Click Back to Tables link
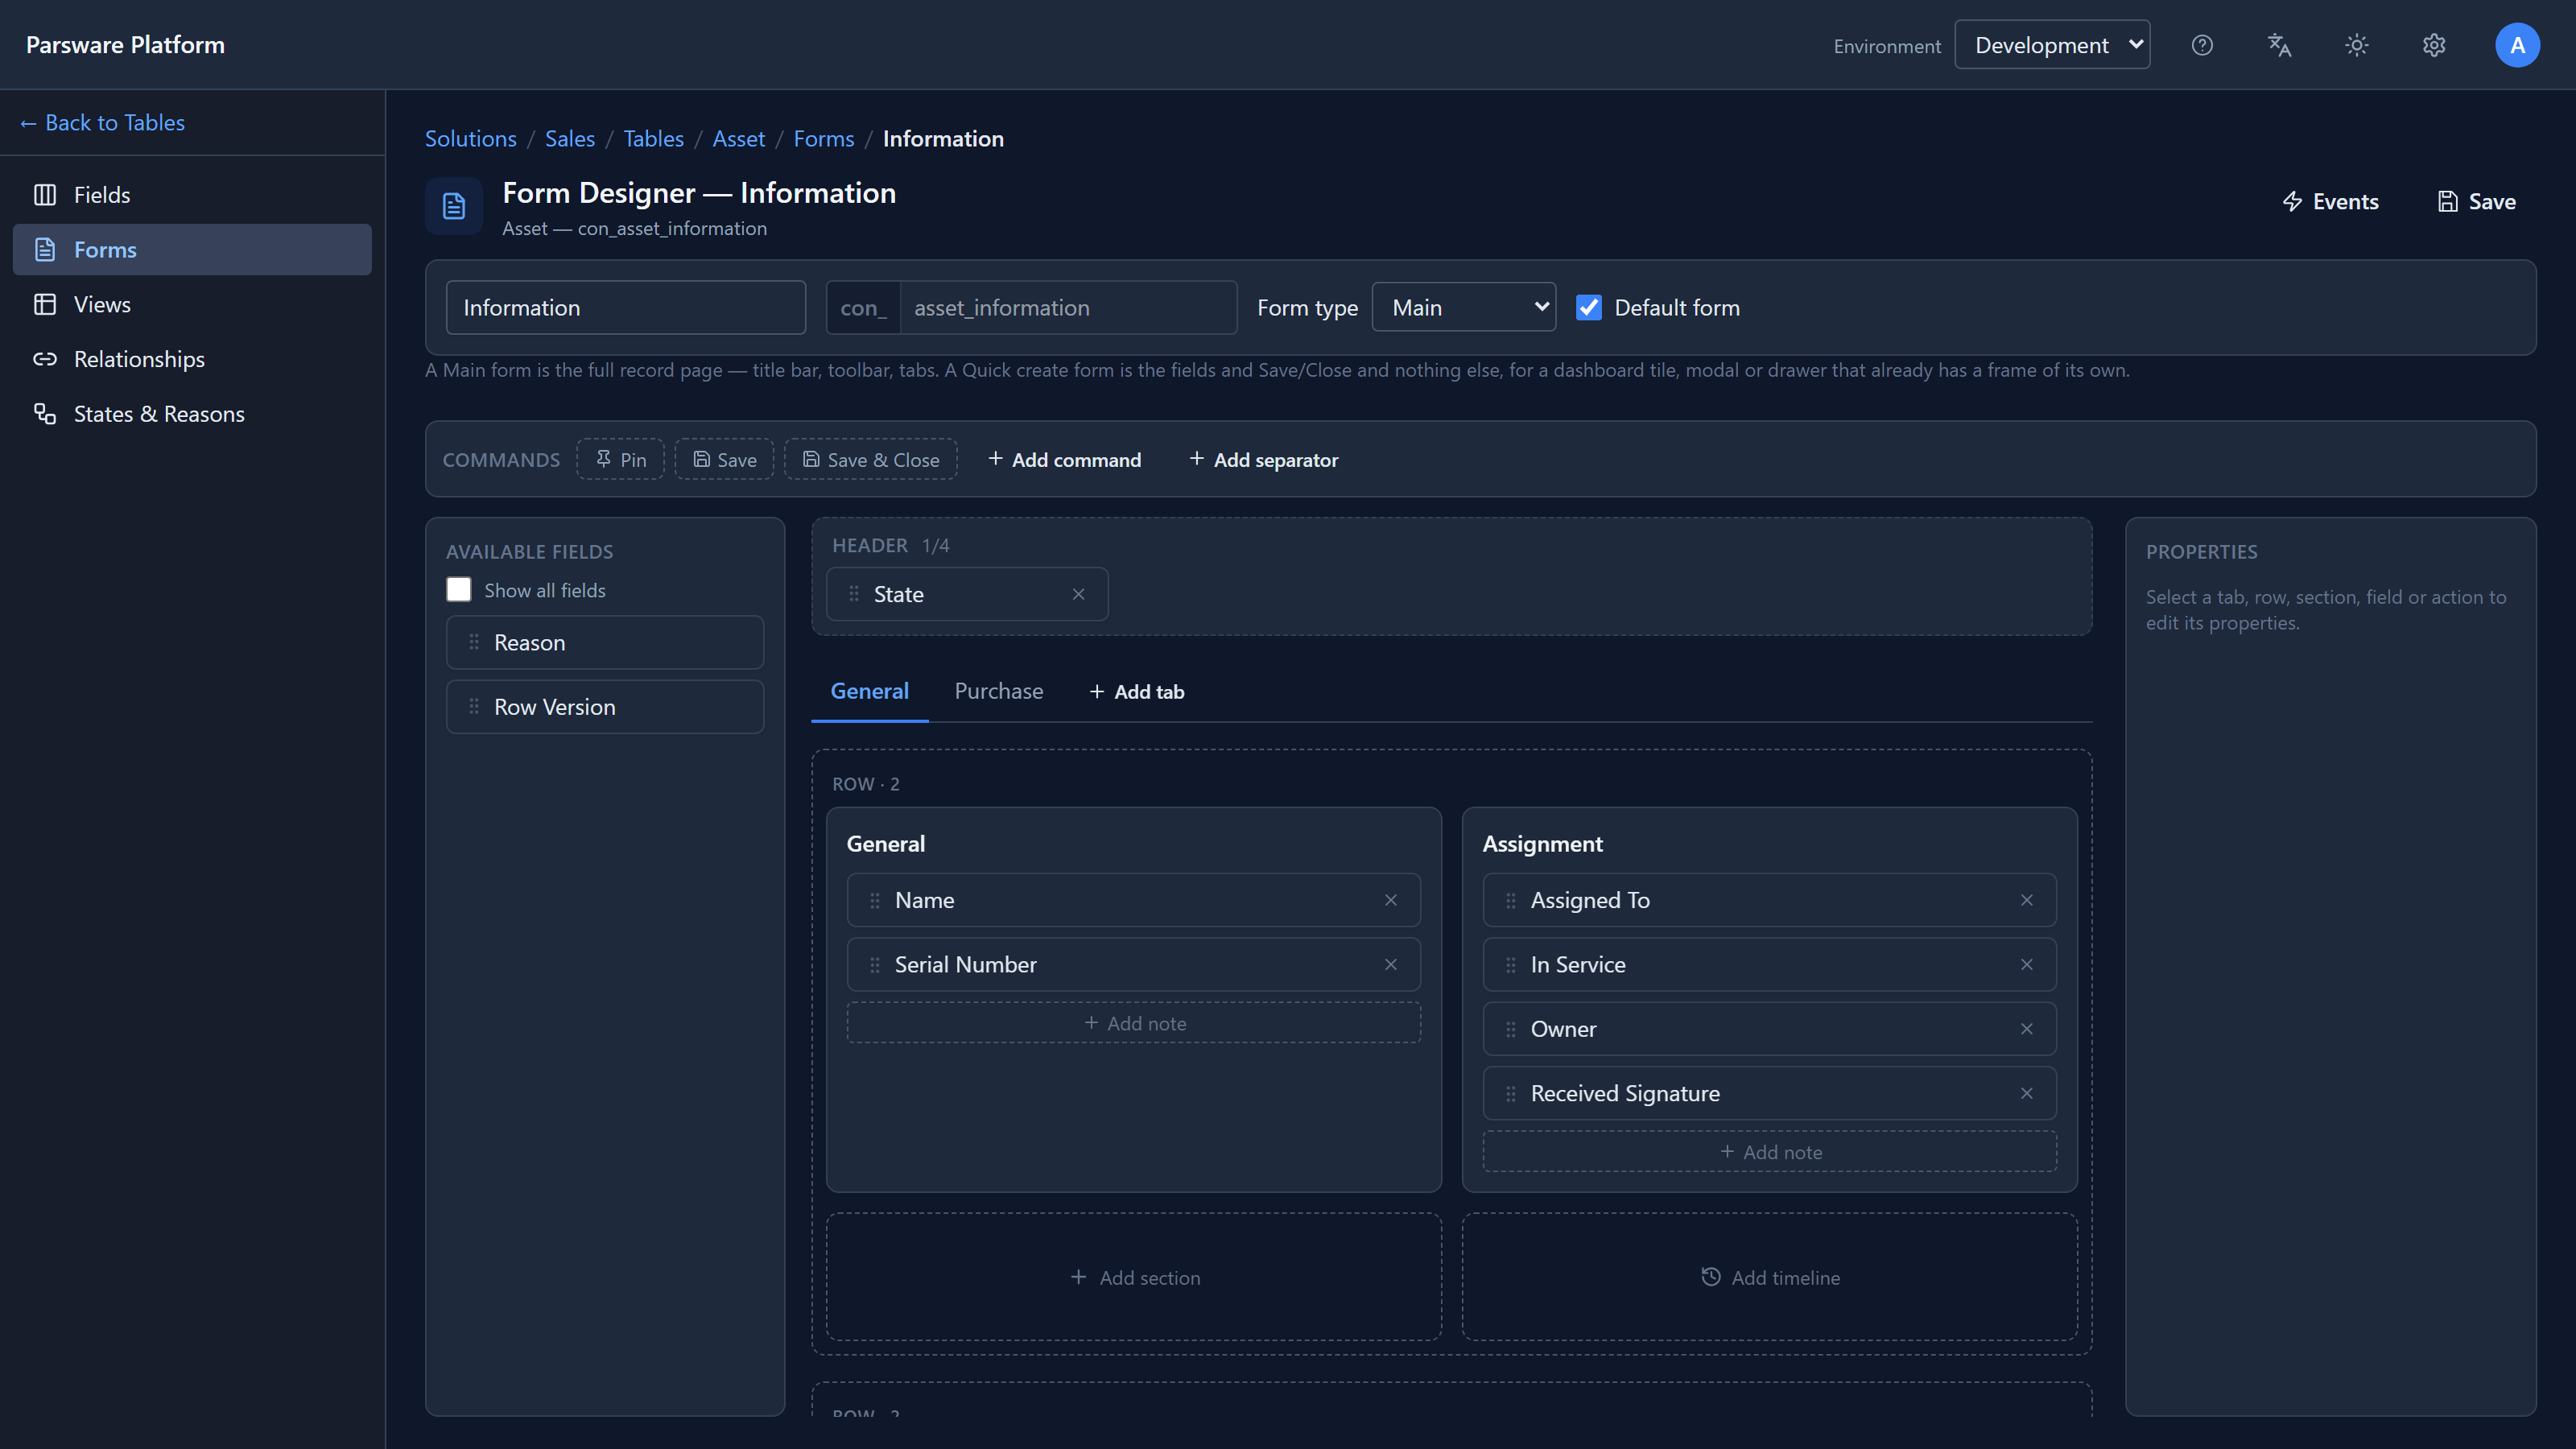Viewport: 2576px width, 1449px height. click(102, 122)
